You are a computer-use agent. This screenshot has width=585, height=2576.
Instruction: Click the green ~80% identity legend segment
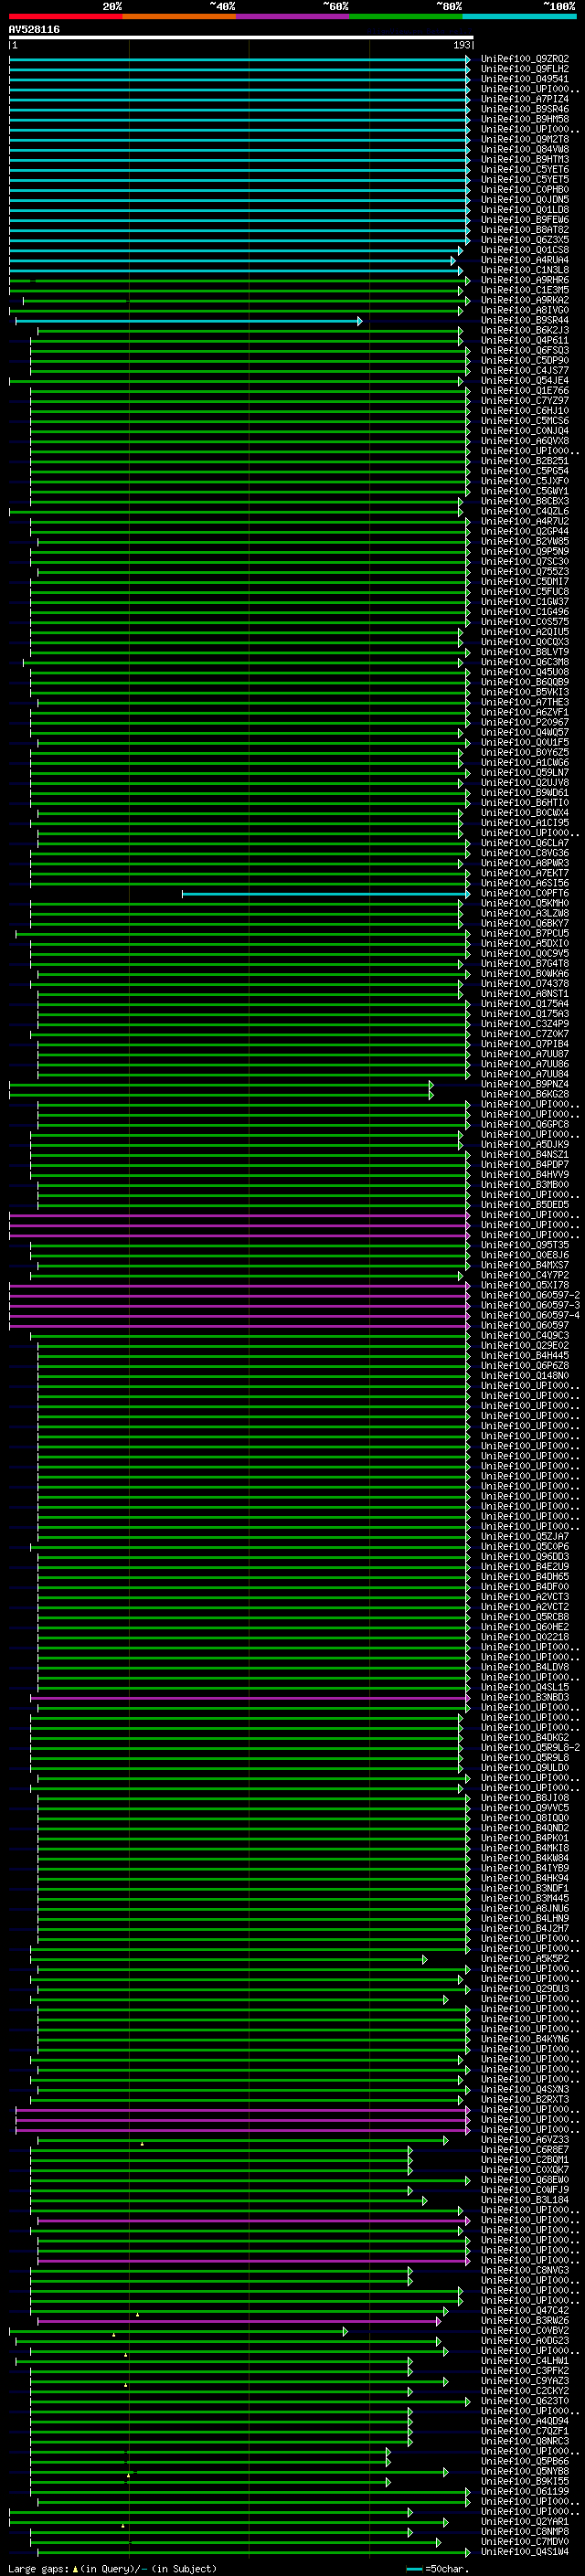point(406,16)
